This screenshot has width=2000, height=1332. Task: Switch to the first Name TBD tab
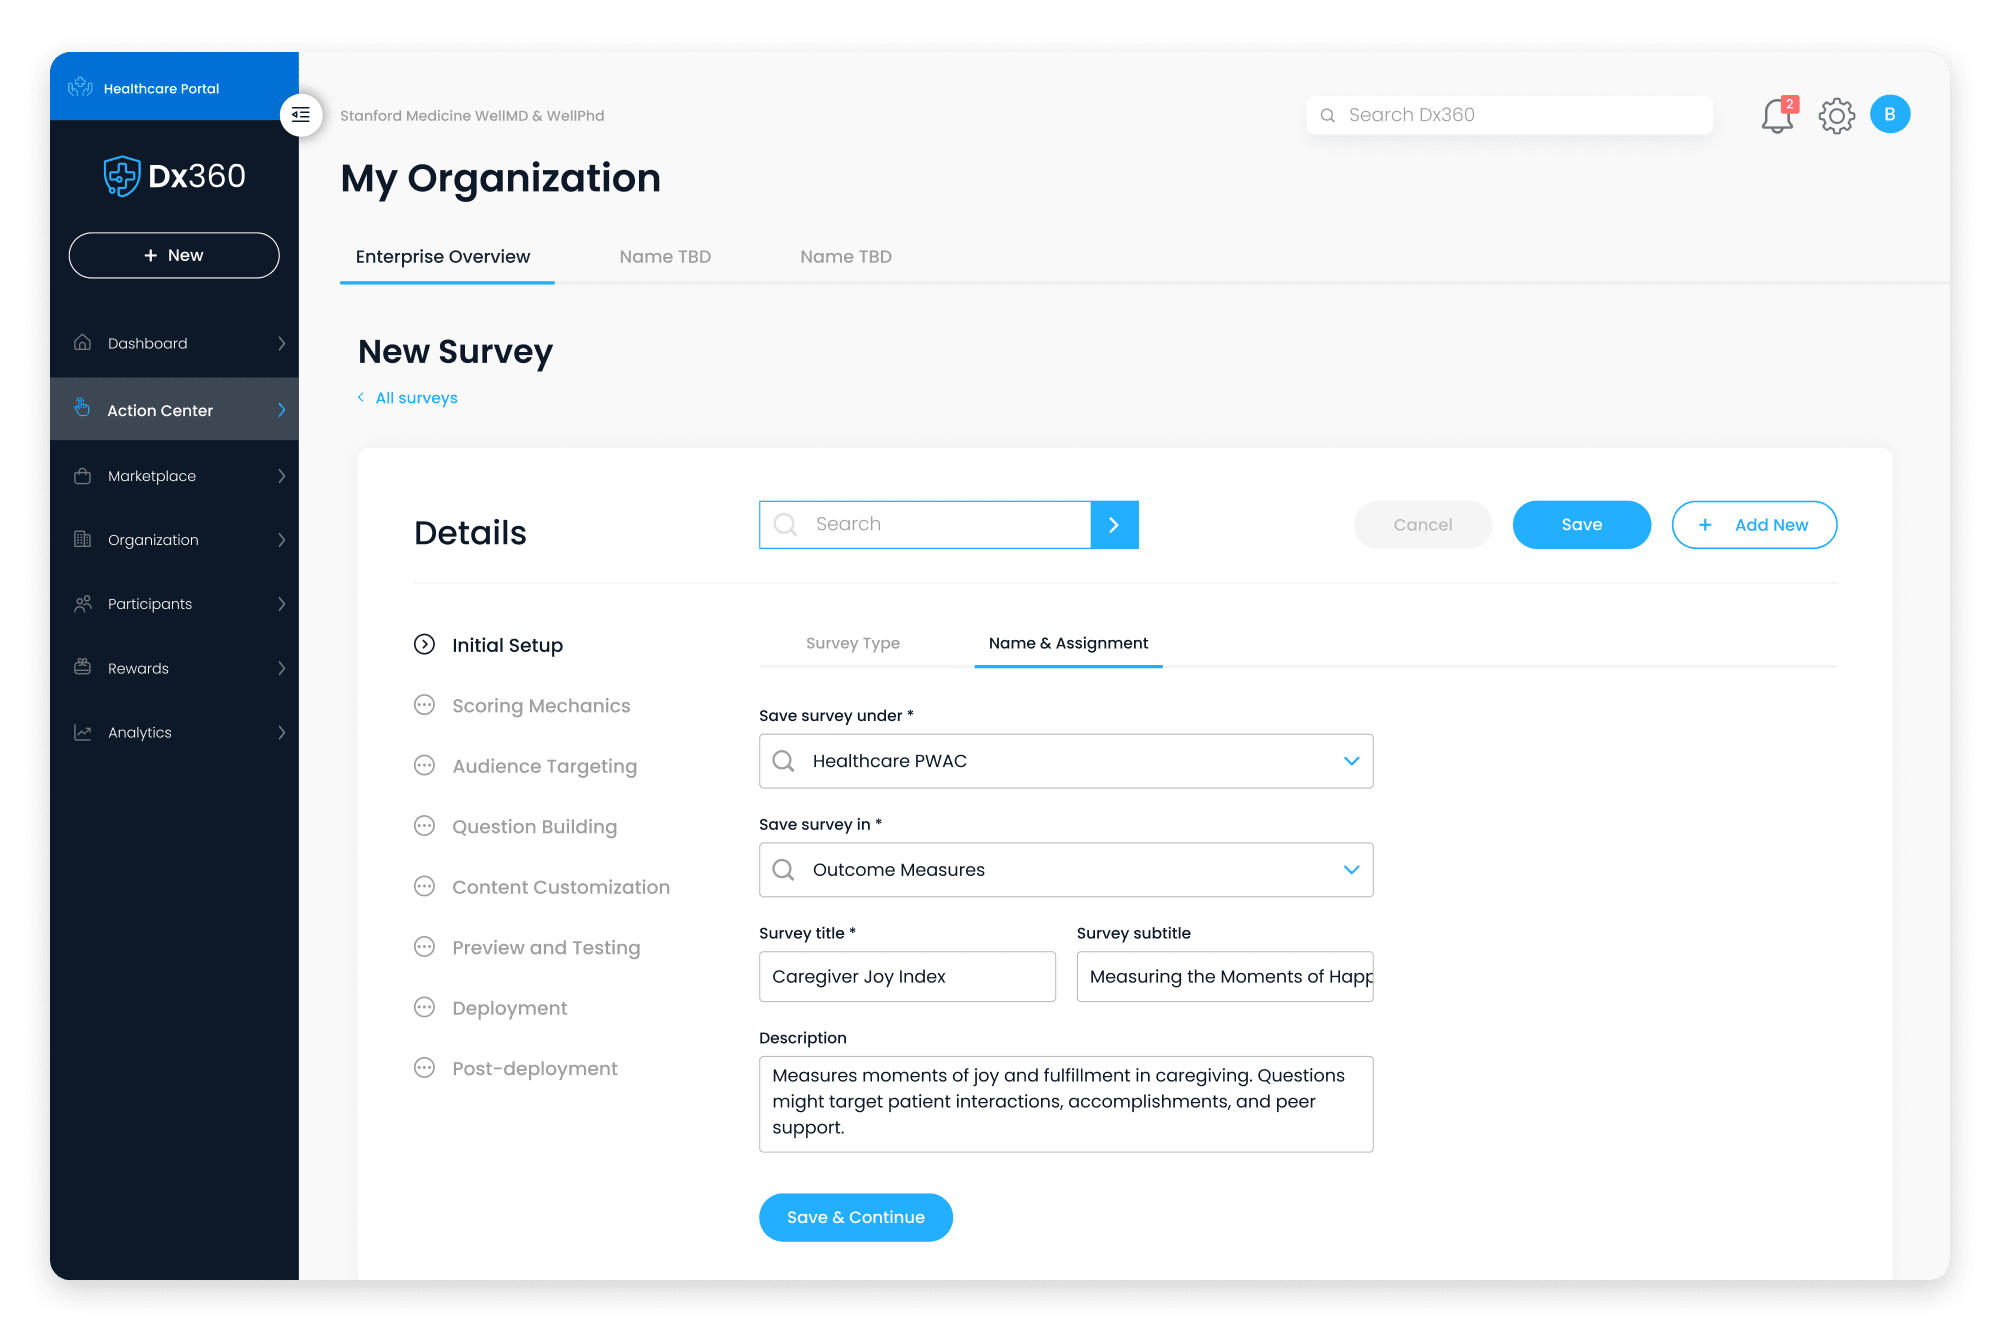(x=665, y=257)
